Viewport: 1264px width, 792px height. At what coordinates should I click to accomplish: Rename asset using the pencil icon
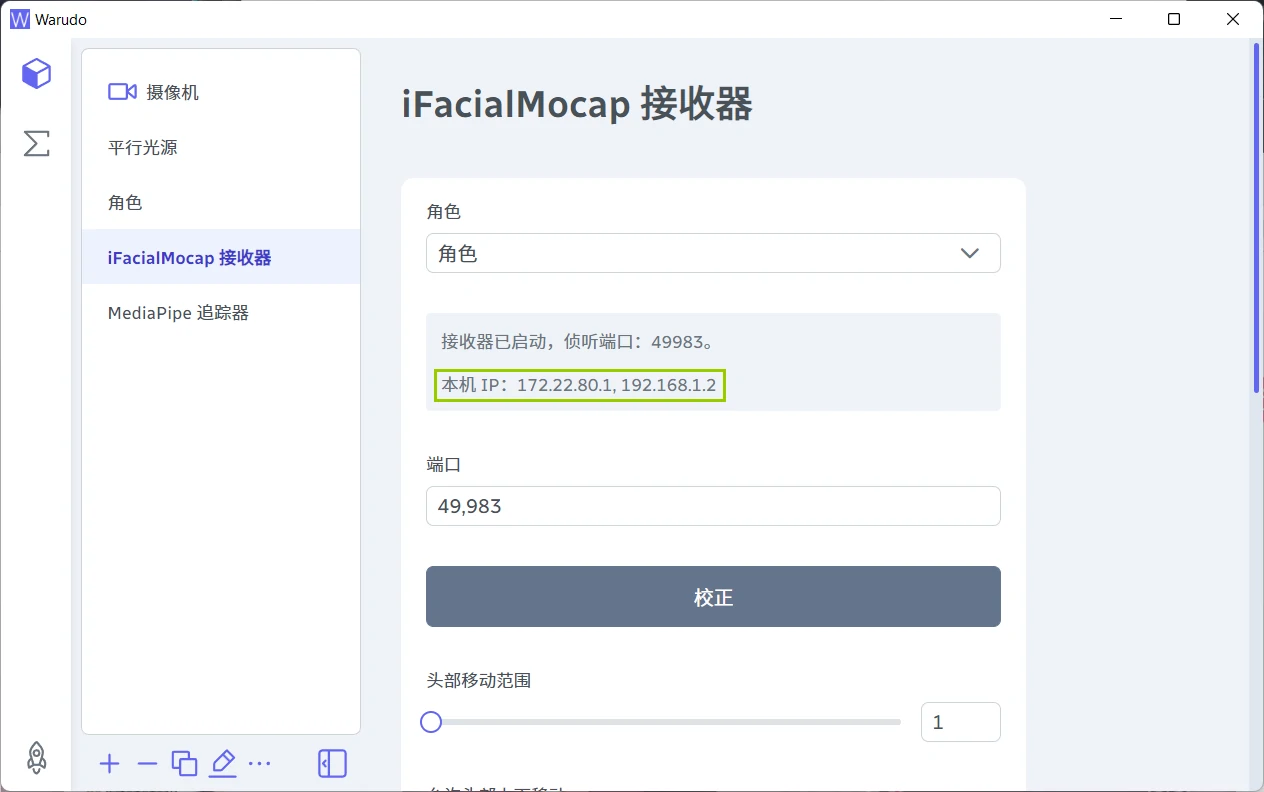222,764
